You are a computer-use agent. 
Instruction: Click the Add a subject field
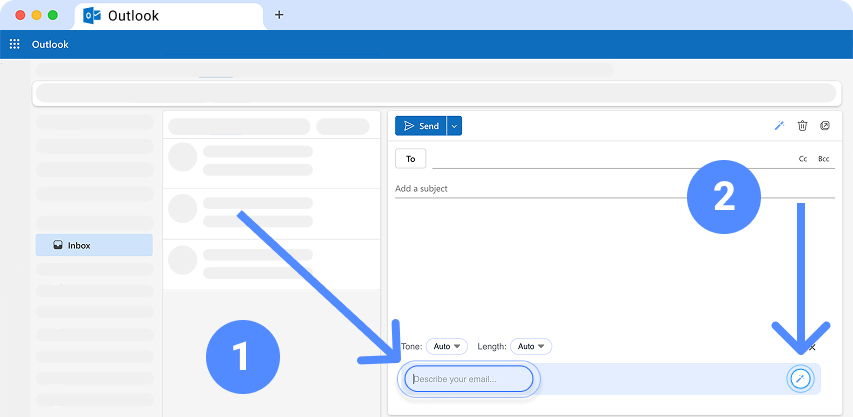click(x=615, y=189)
